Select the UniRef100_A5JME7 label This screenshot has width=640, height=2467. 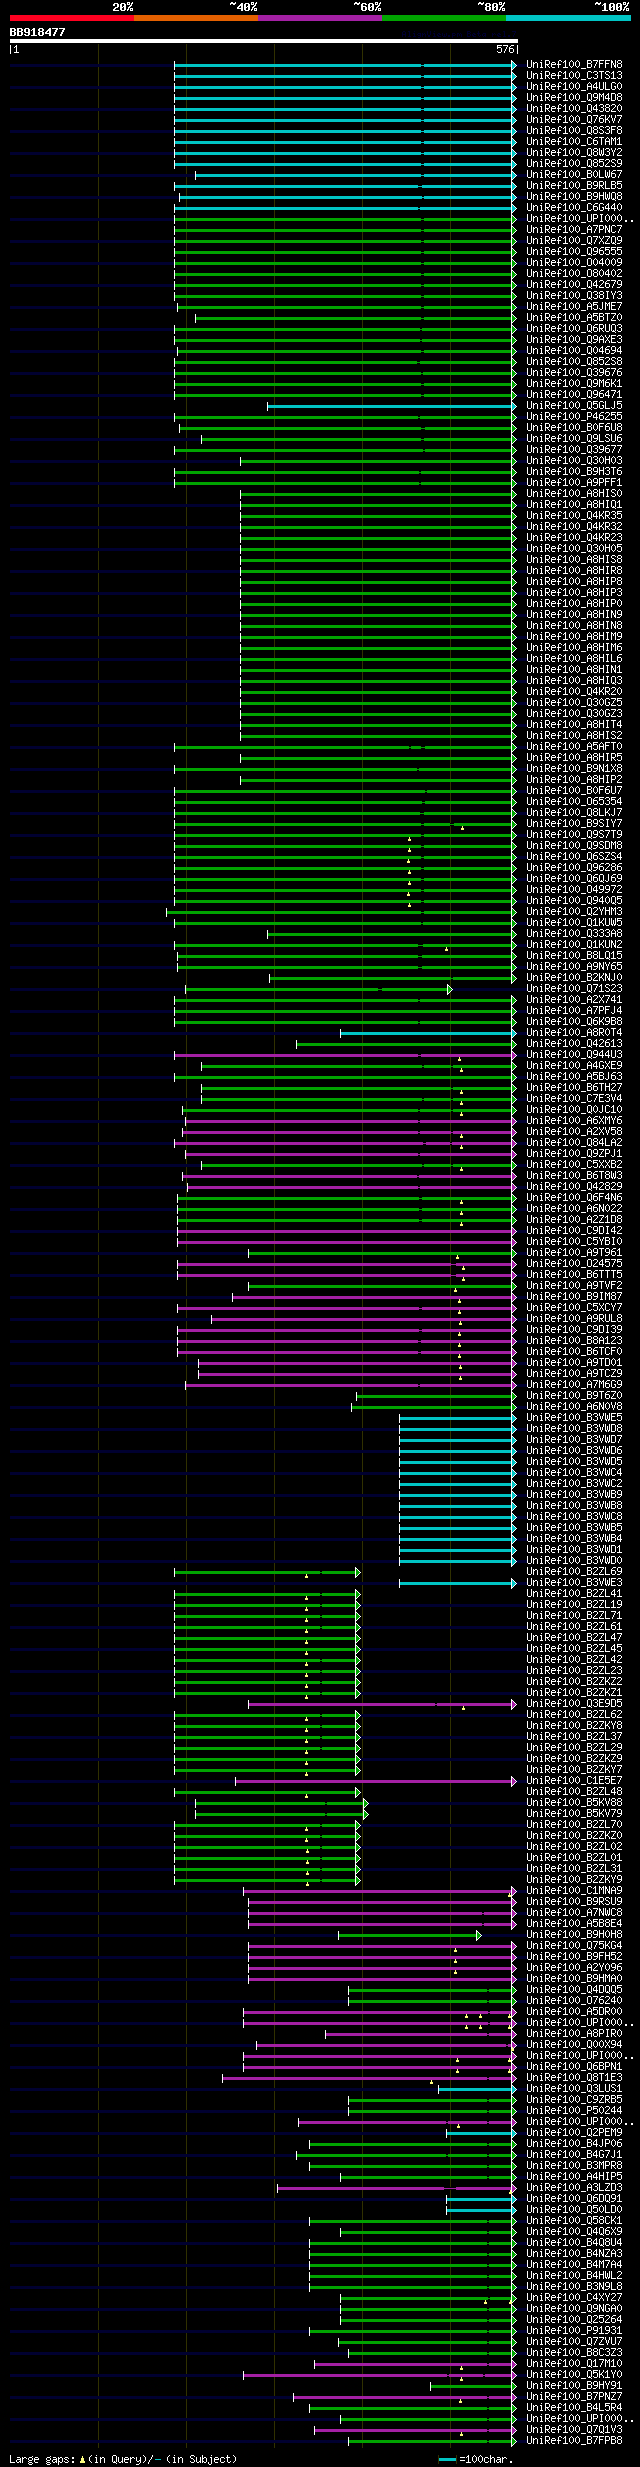tap(574, 306)
